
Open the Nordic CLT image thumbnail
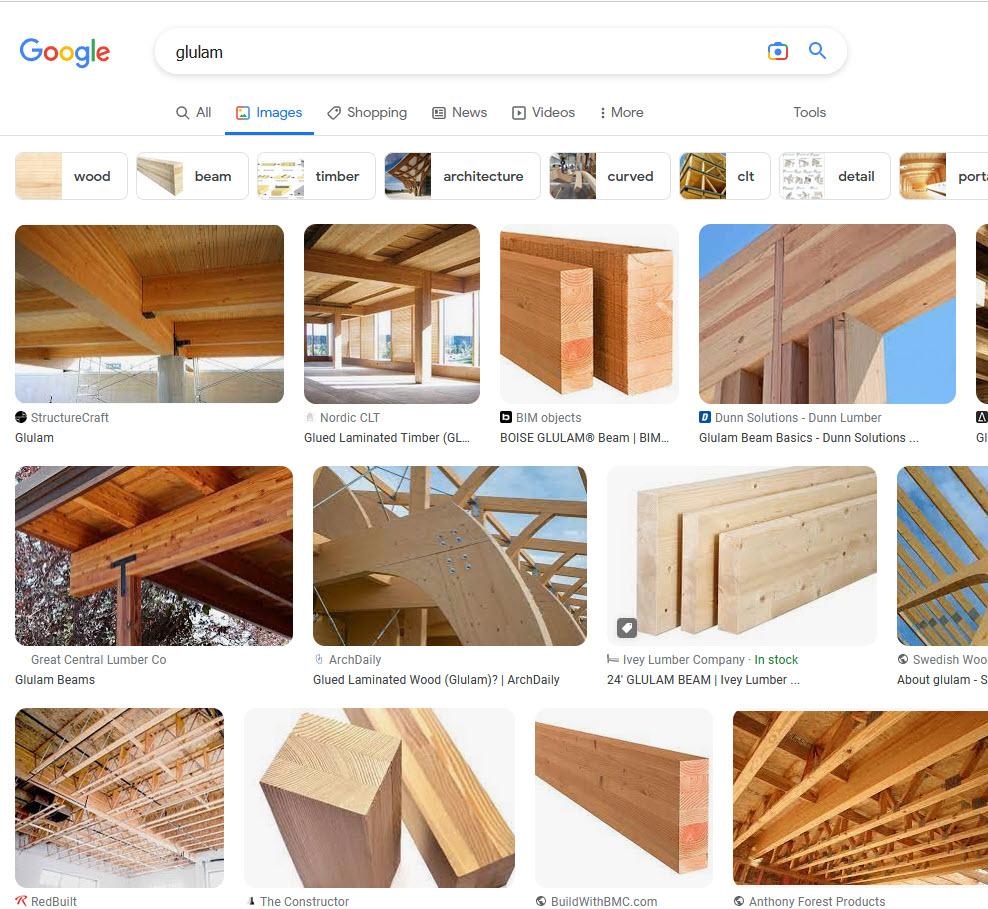click(x=391, y=313)
